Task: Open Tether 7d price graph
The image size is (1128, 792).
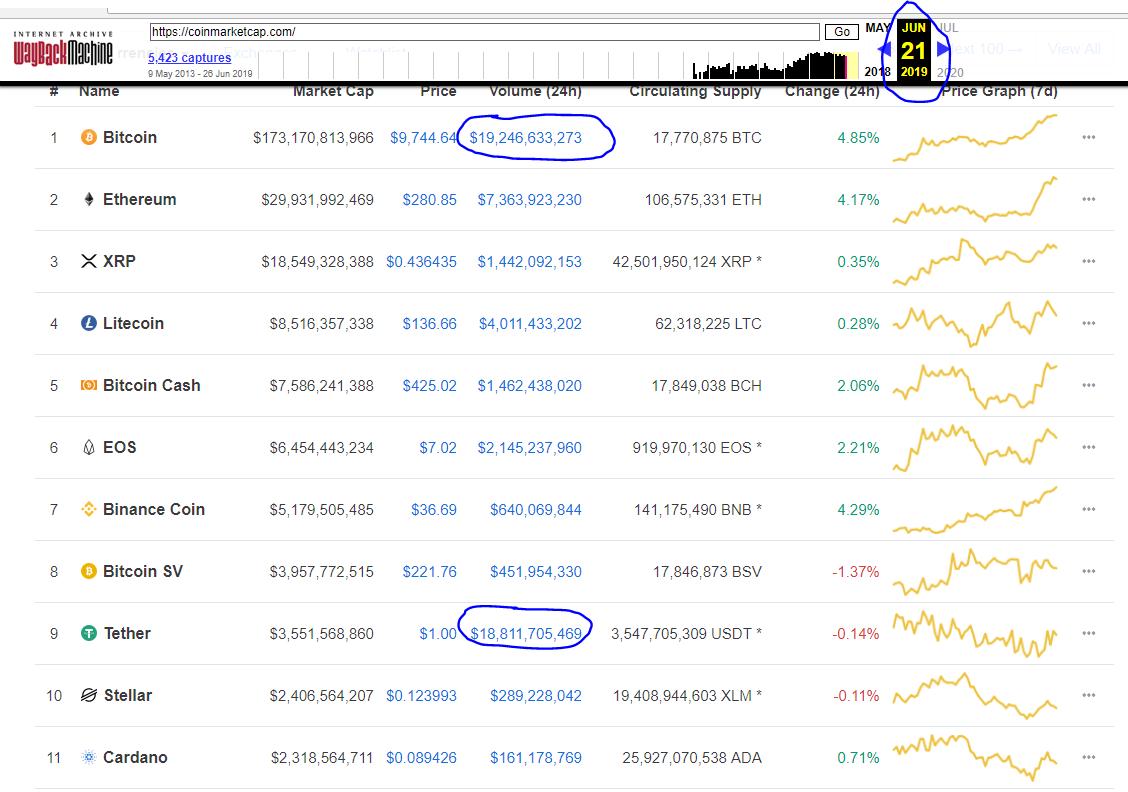Action: point(975,633)
